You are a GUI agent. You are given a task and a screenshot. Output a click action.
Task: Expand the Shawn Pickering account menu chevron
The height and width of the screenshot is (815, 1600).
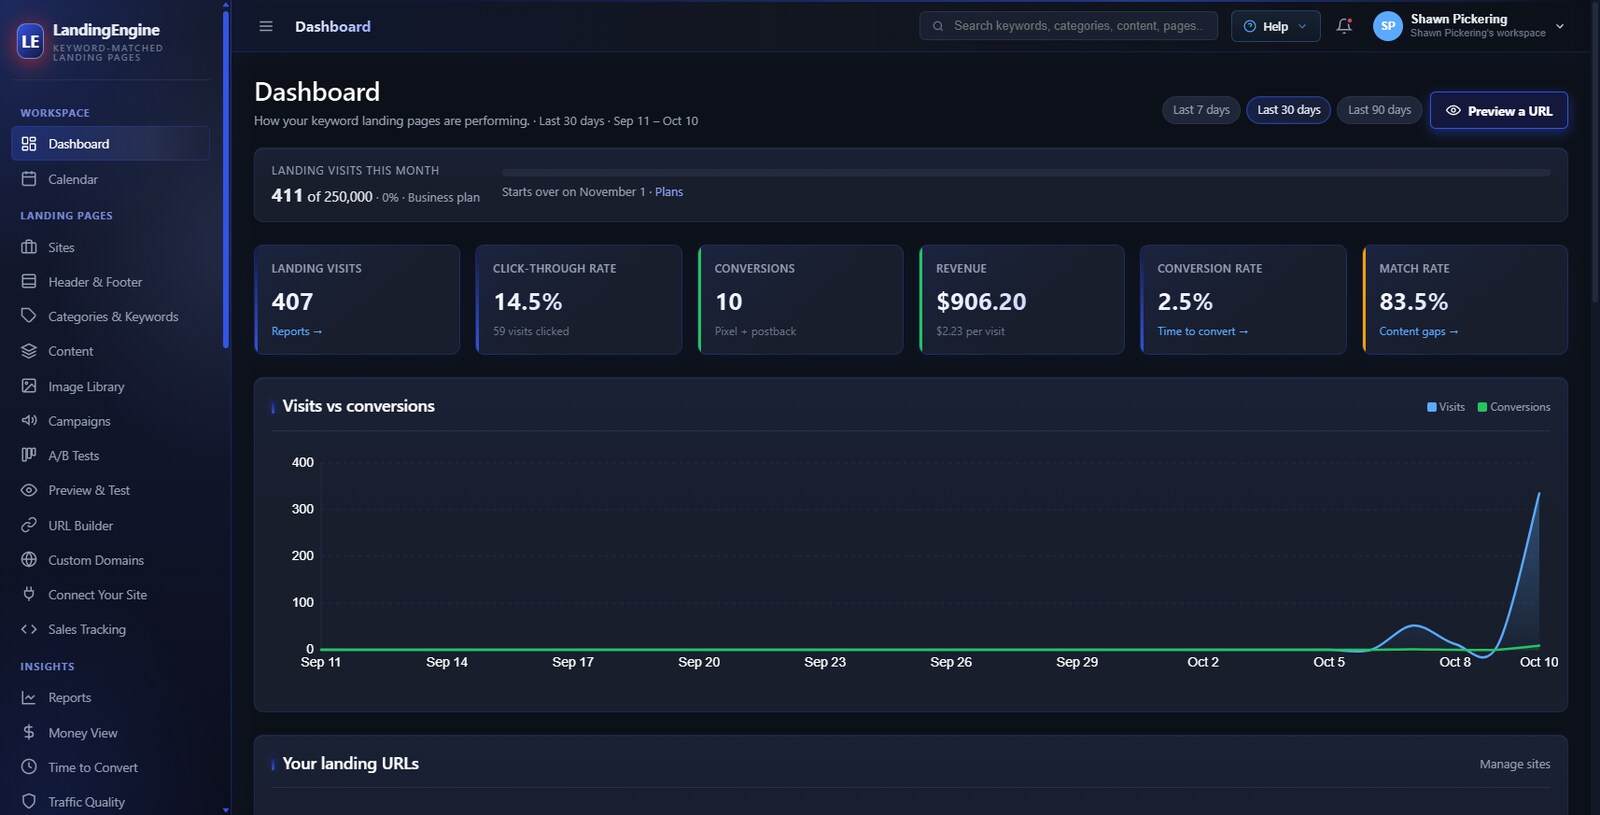(x=1560, y=26)
